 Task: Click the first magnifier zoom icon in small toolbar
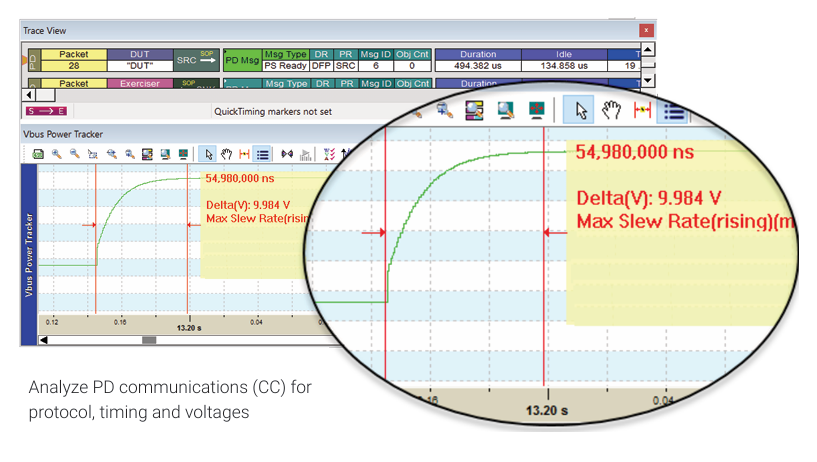point(57,154)
